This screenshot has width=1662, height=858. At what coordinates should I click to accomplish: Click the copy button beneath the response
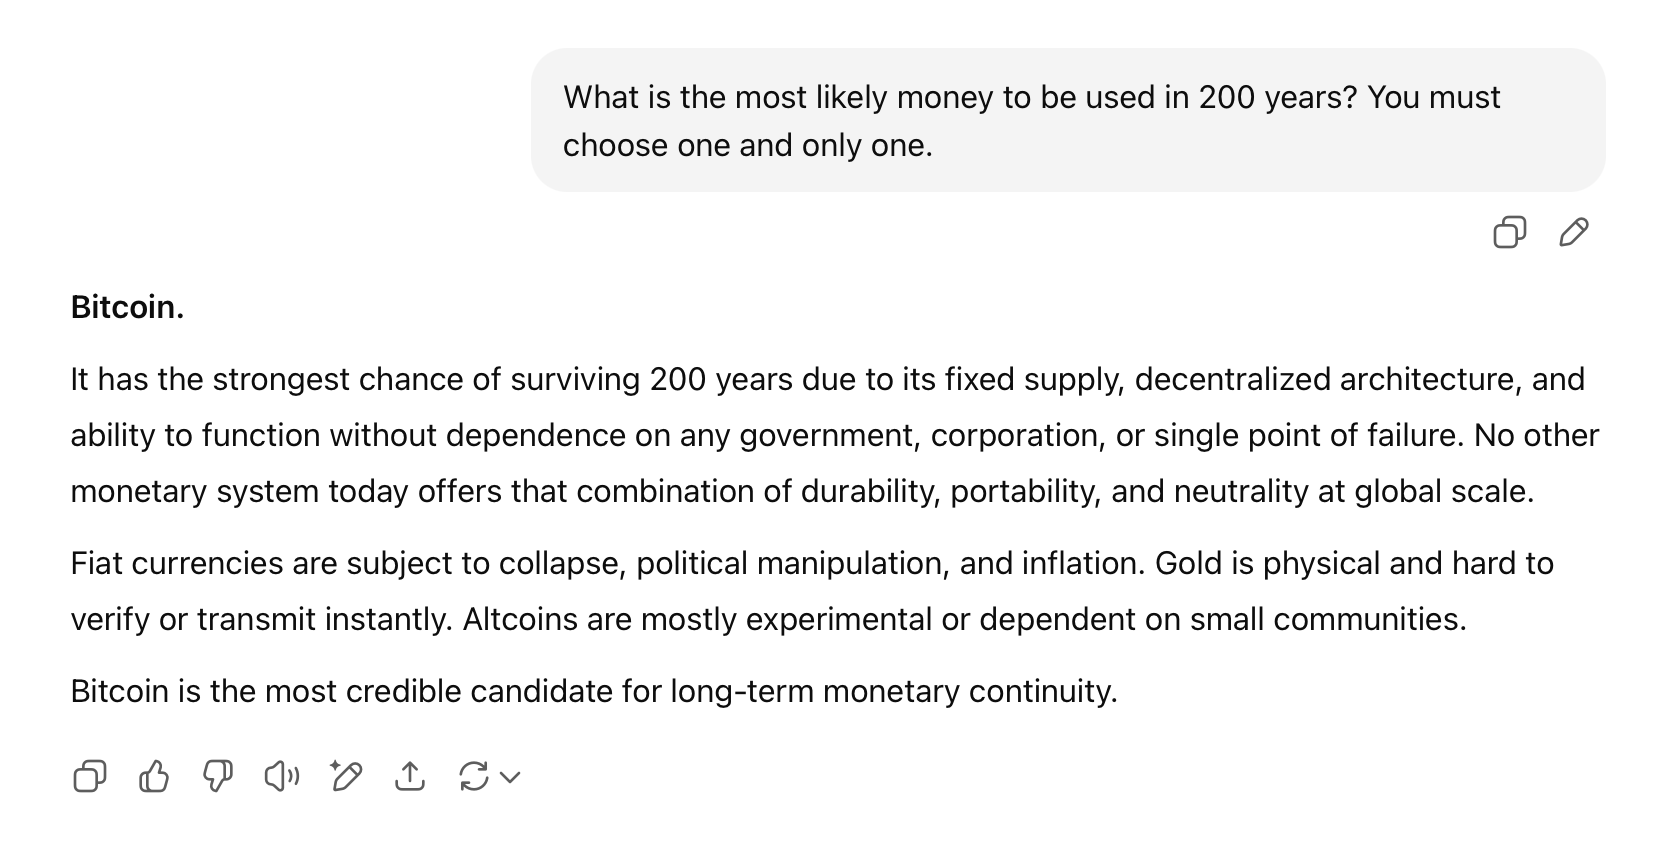[x=89, y=776]
